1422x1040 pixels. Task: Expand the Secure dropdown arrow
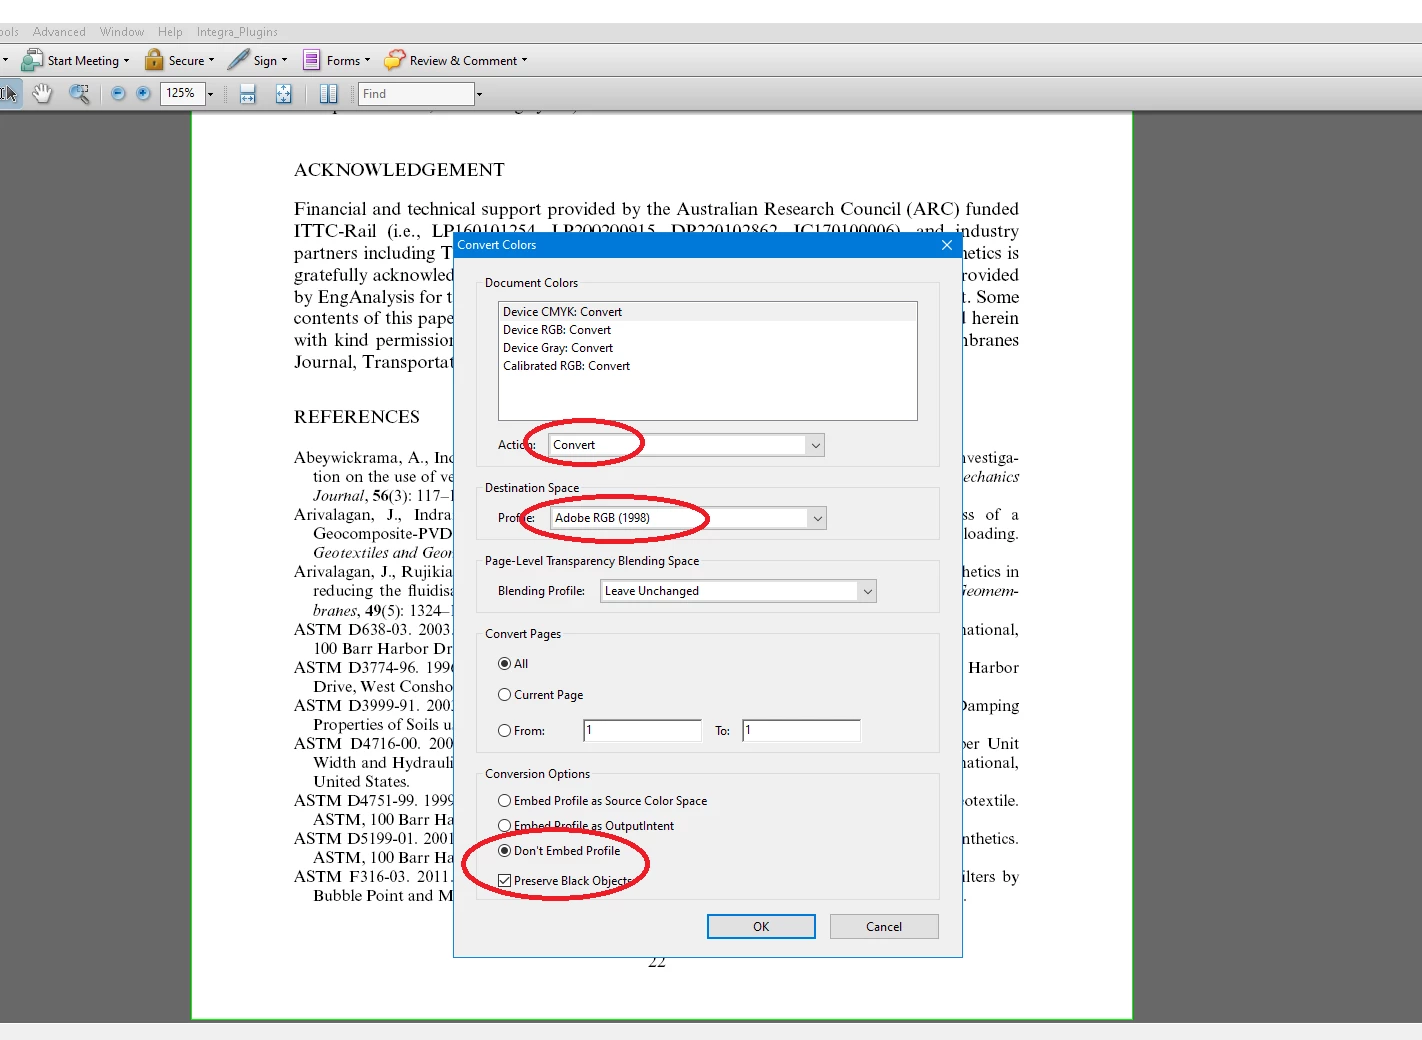pos(211,60)
